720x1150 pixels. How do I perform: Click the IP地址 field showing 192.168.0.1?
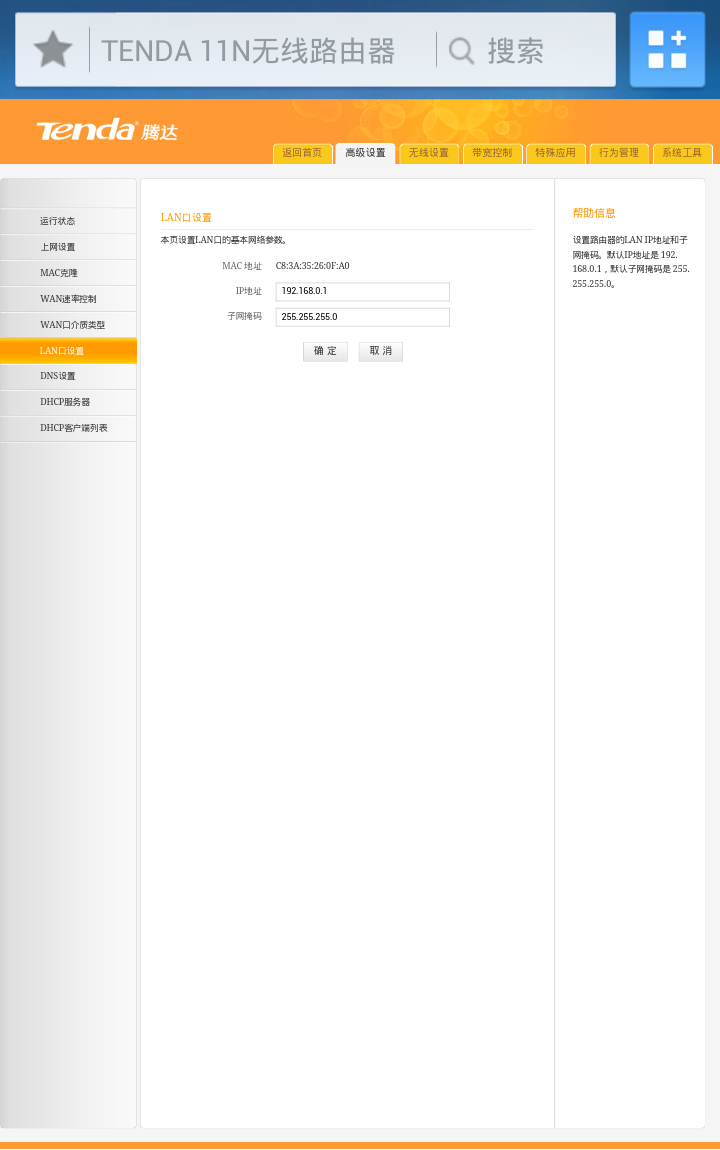pyautogui.click(x=362, y=291)
